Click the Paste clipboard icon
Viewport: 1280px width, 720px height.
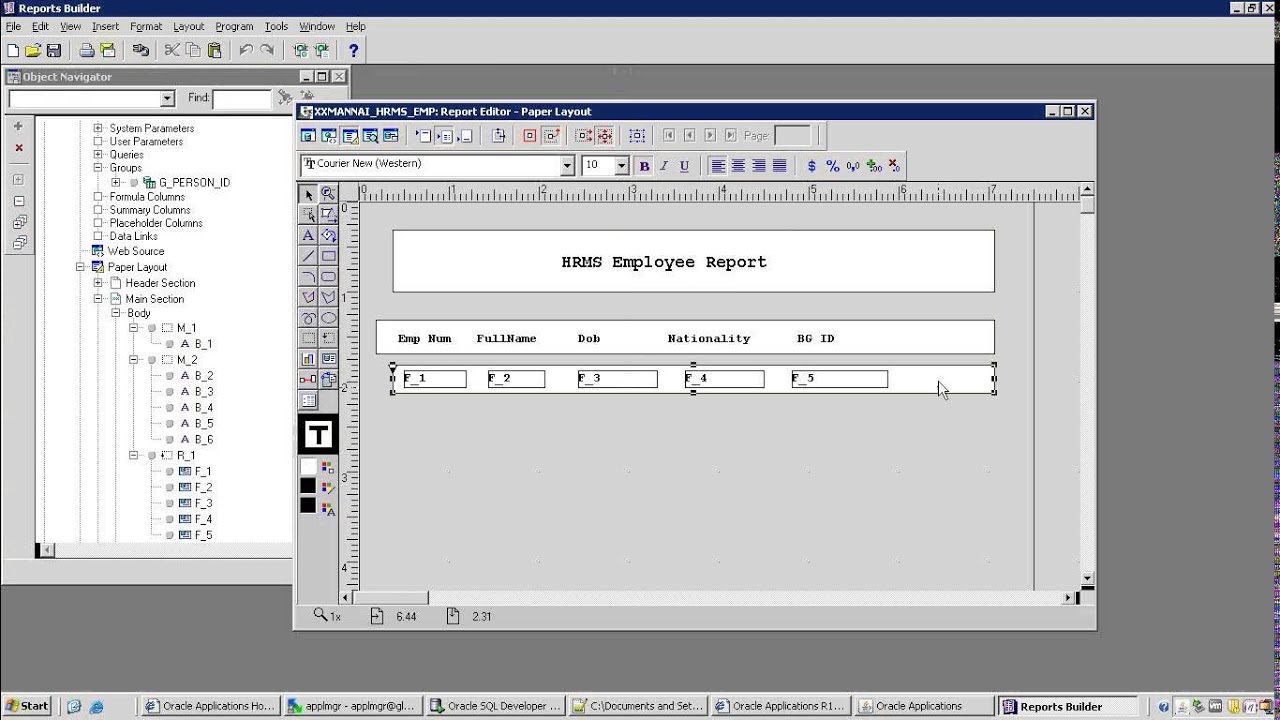click(214, 50)
